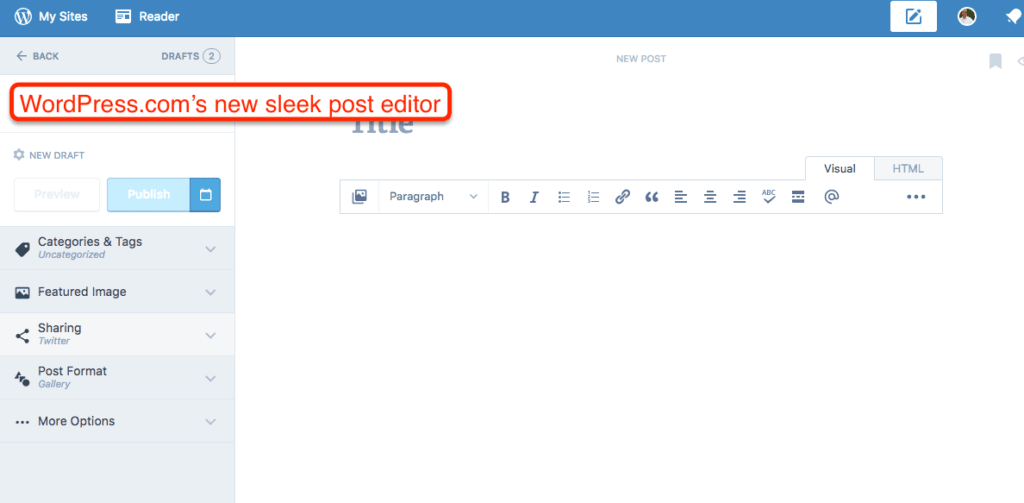The height and width of the screenshot is (503, 1024).
Task: Click the Add Media toolbar icon
Action: pyautogui.click(x=359, y=197)
